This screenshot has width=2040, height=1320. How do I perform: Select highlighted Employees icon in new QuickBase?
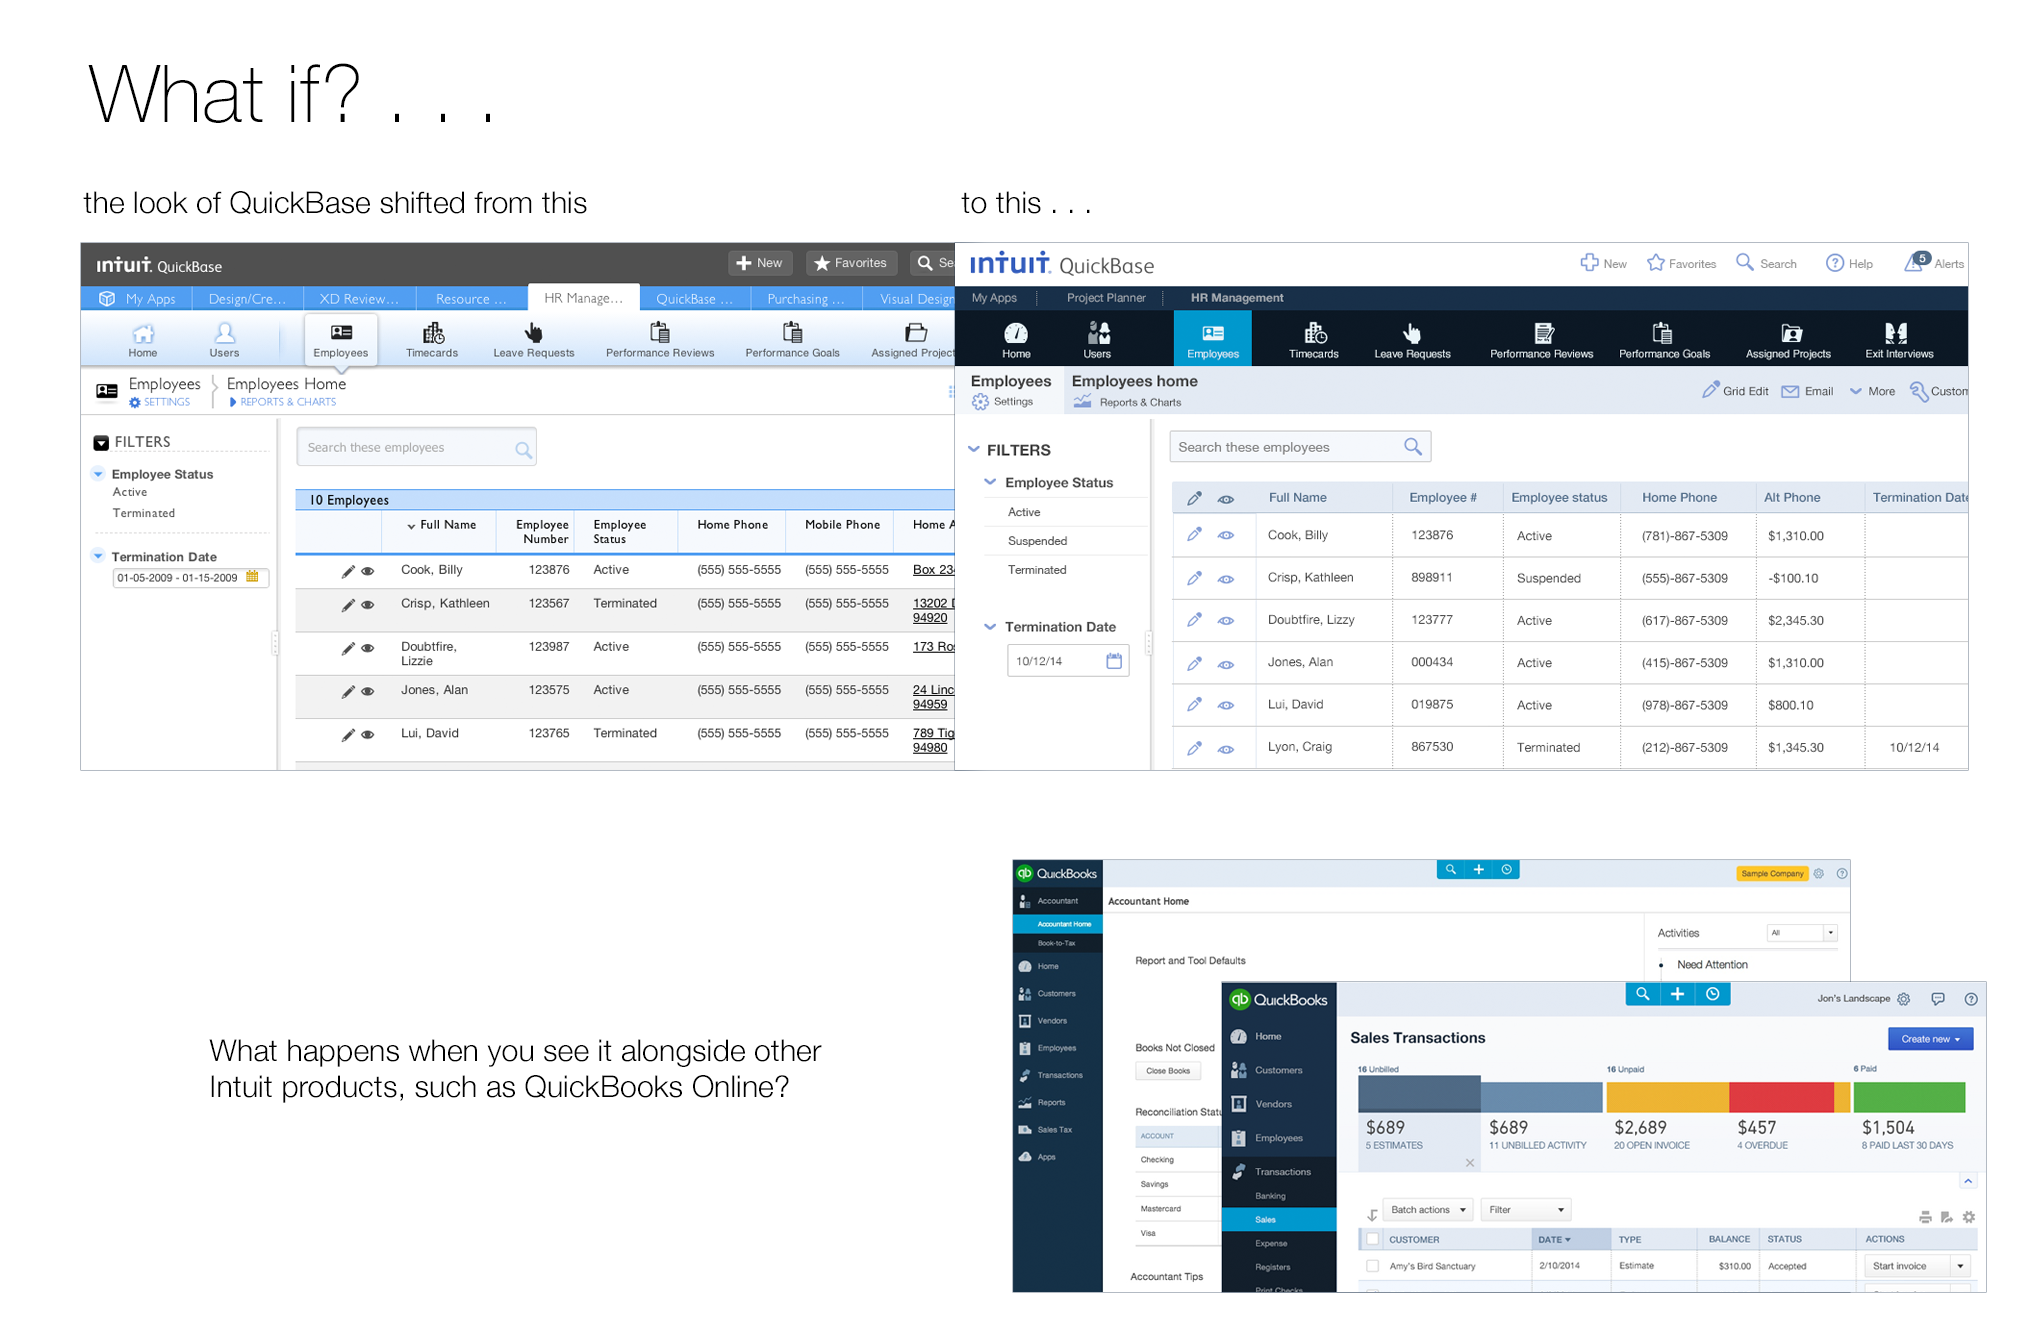tap(1213, 338)
